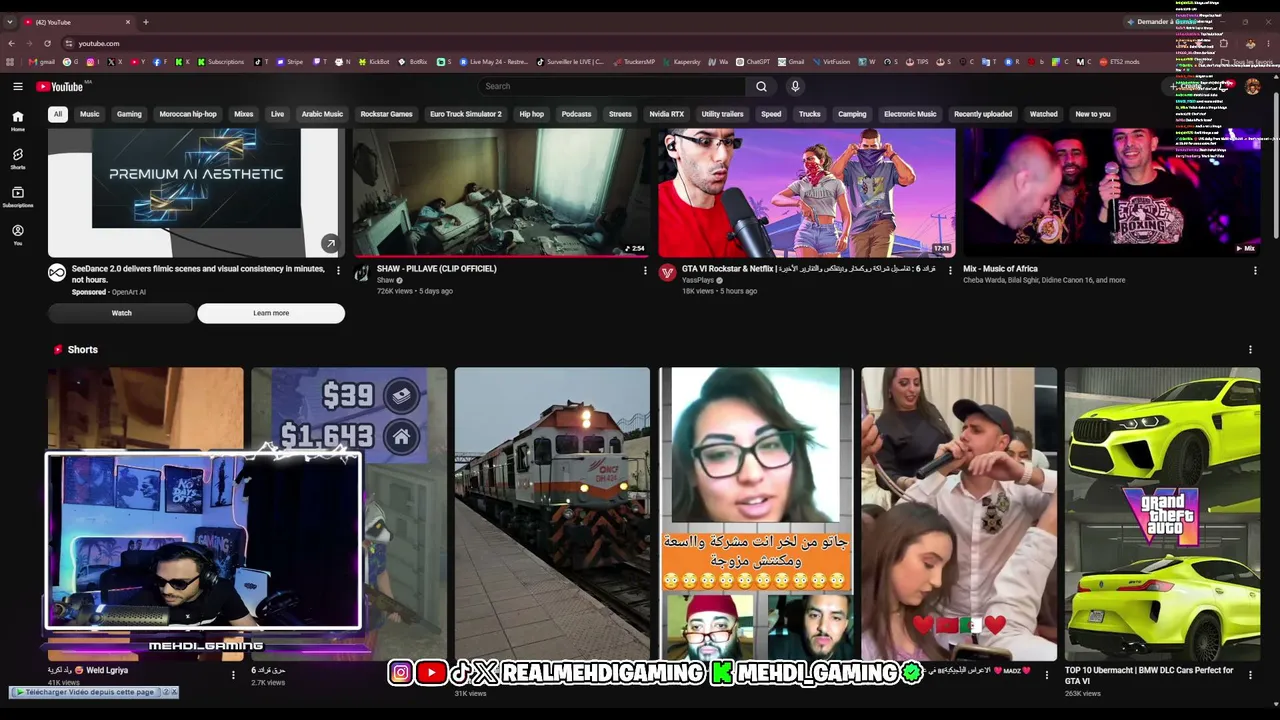
Task: Click the Watch button on the ad
Action: 121,313
